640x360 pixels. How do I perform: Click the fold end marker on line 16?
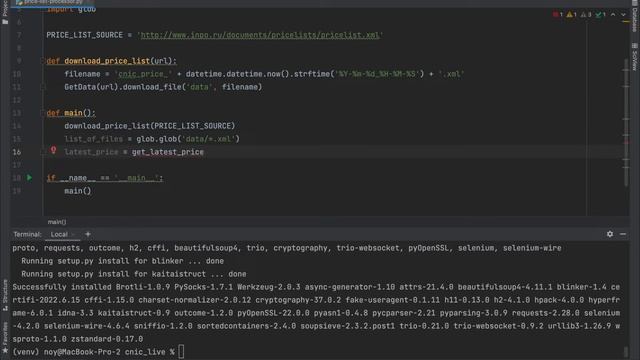43,152
